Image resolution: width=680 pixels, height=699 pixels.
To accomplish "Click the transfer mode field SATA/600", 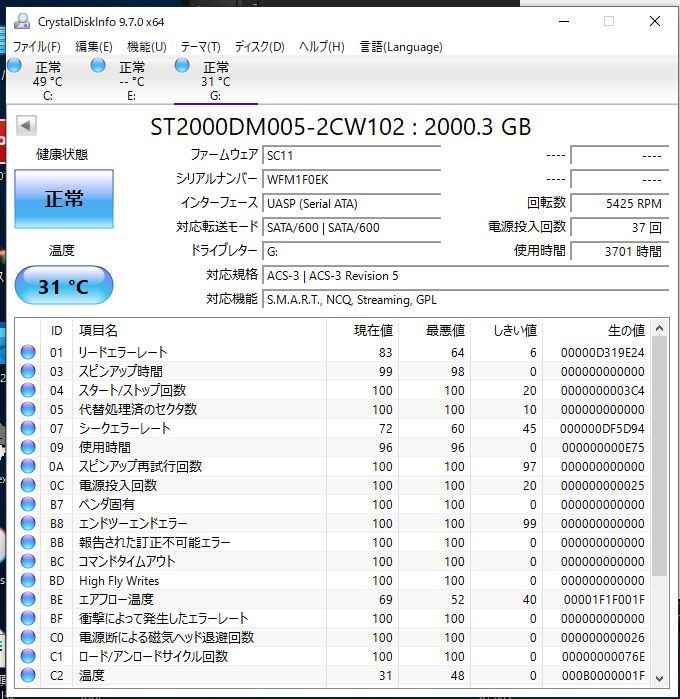I will 351,228.
